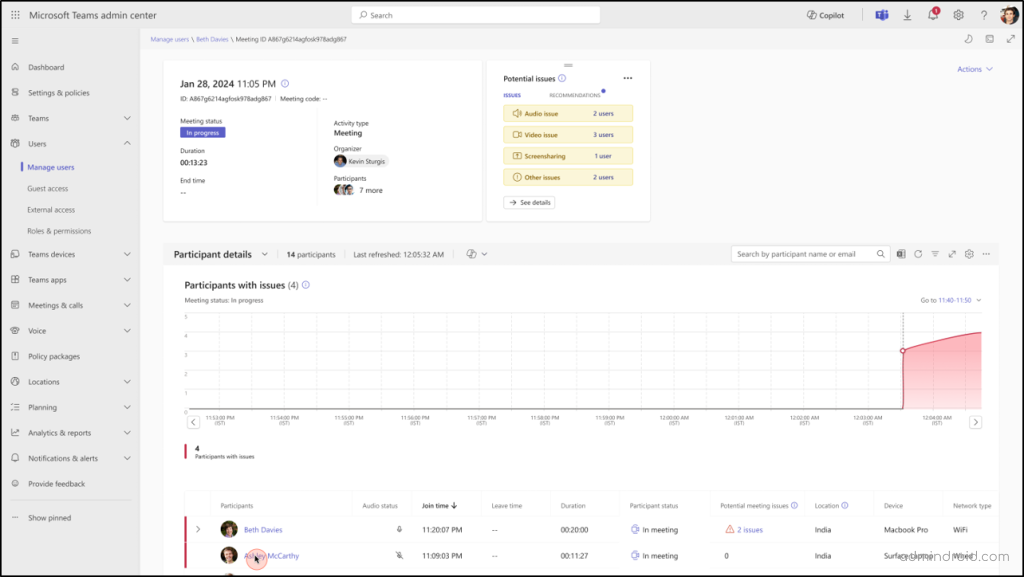Open the notifications bell
Screen dimensions: 1024x577
(932, 14)
